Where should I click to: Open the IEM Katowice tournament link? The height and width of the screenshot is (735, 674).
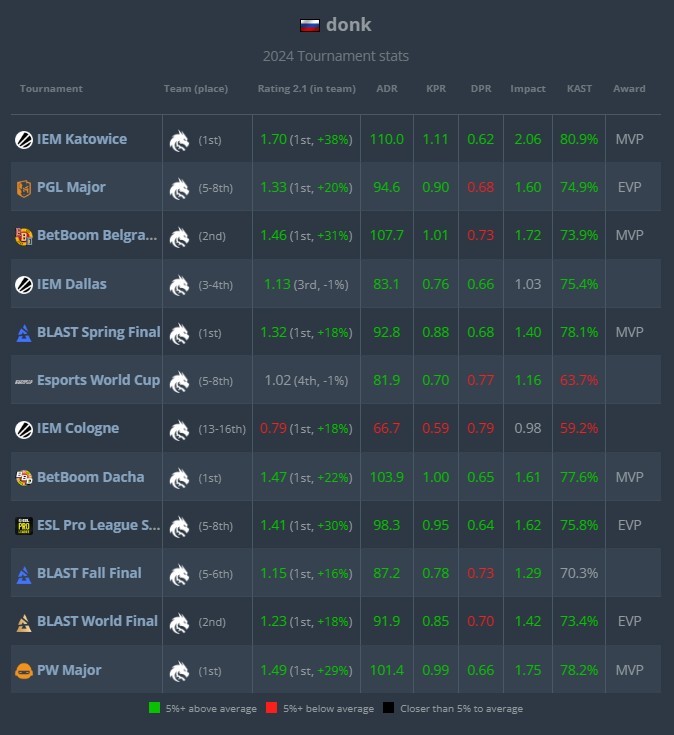click(x=82, y=139)
